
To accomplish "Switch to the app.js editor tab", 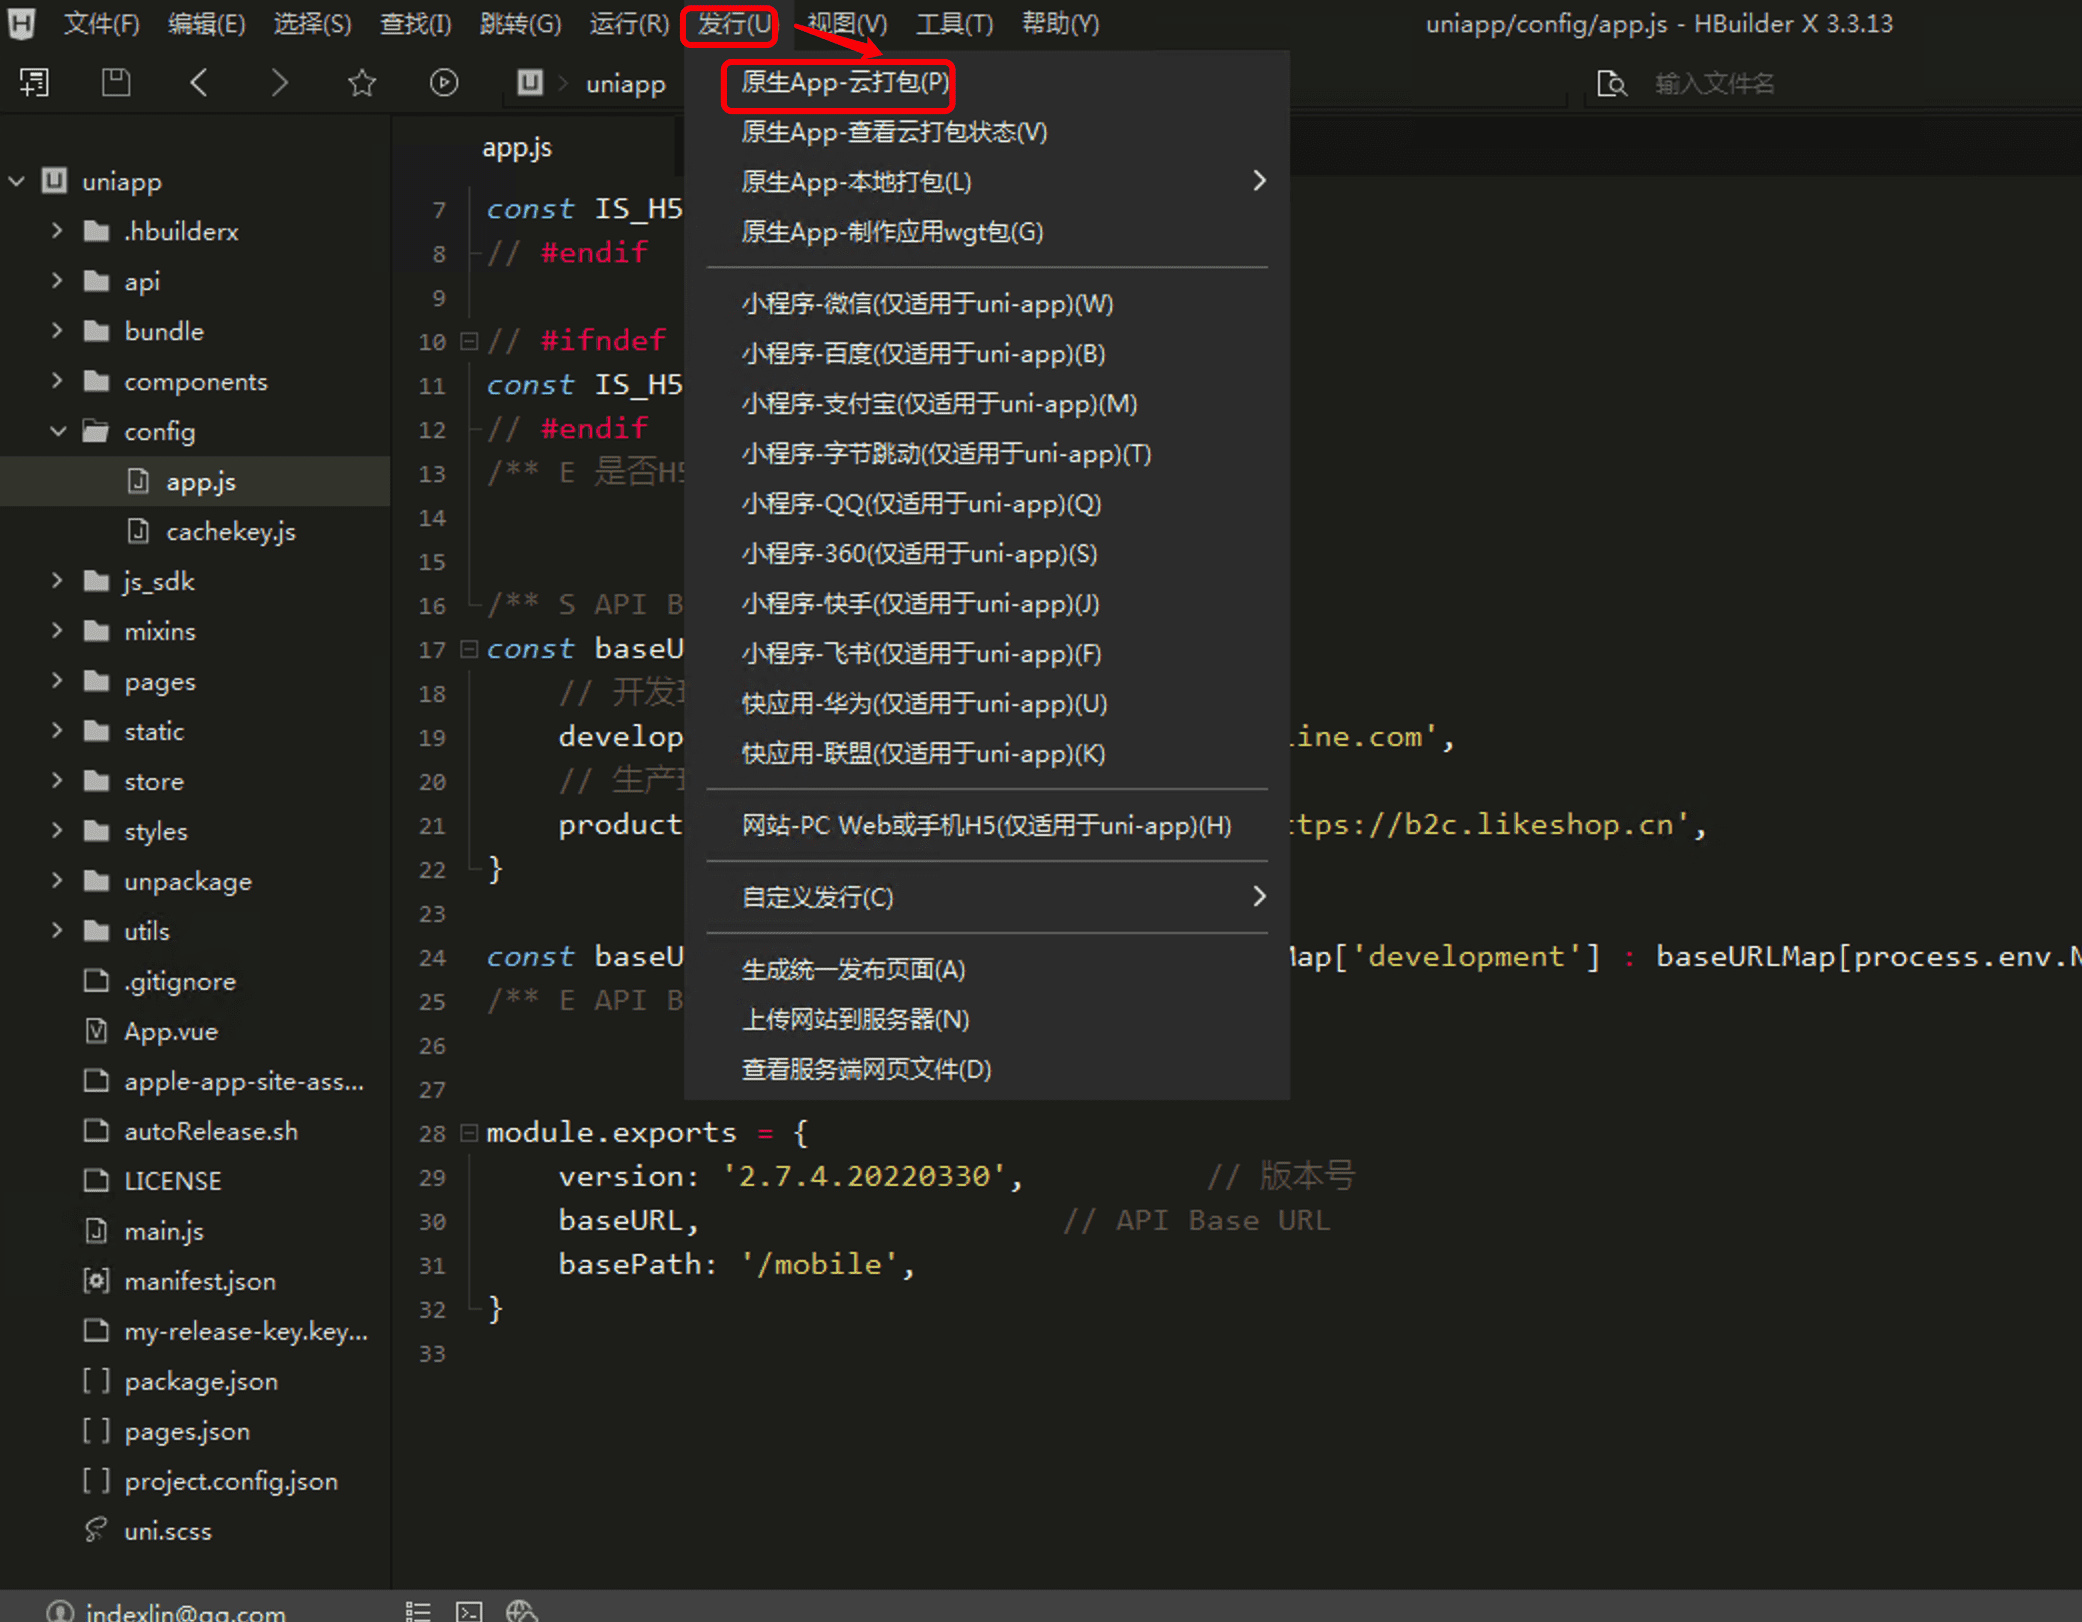I will click(517, 148).
